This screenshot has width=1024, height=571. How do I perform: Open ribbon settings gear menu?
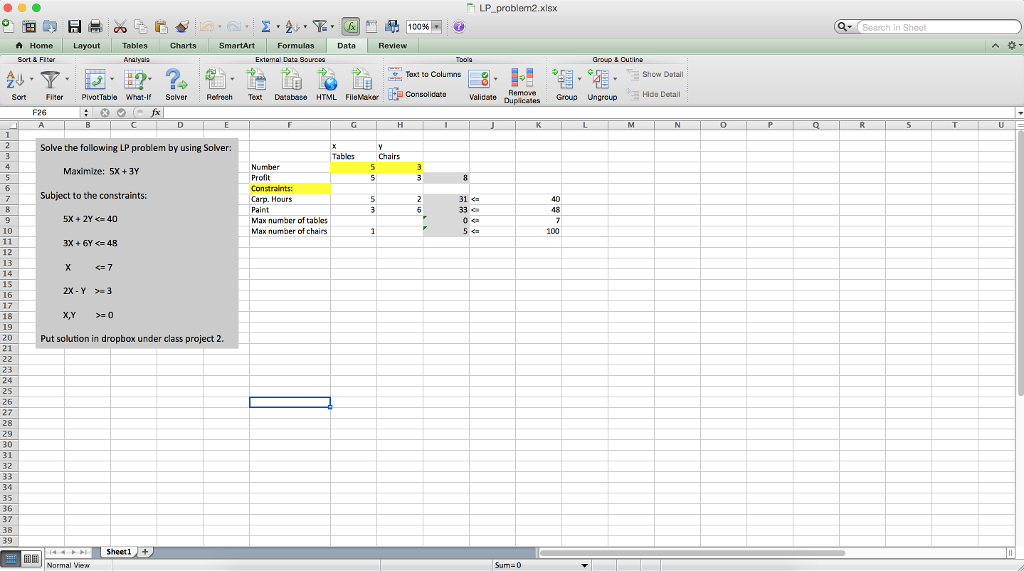pyautogui.click(x=1012, y=46)
